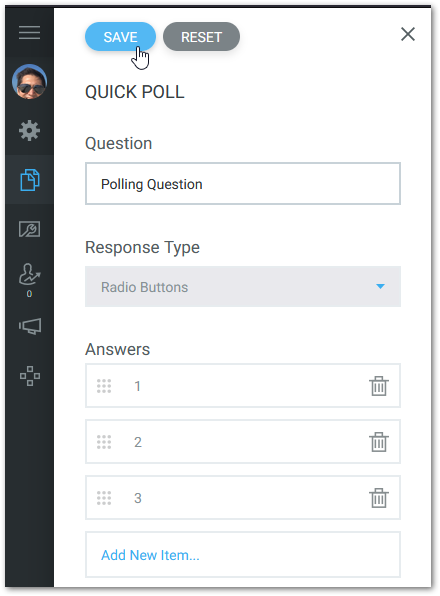Click the RESET button
The width and height of the screenshot is (440, 596).
click(x=201, y=37)
